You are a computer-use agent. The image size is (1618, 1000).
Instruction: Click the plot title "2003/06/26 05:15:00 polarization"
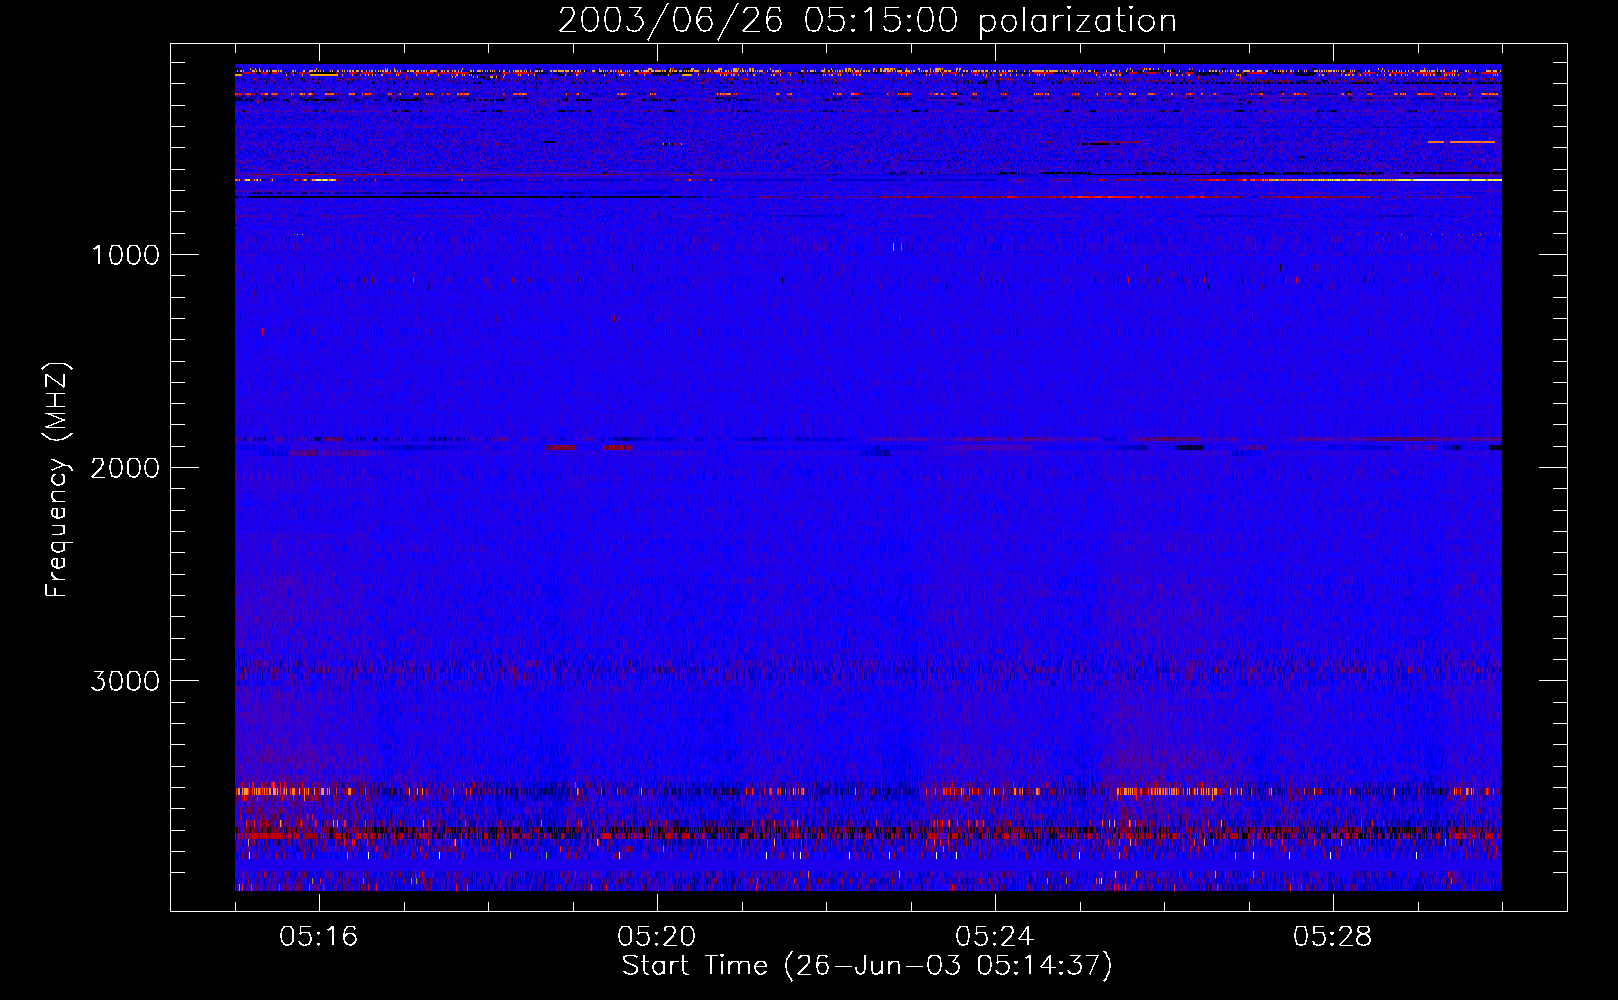[x=867, y=21]
